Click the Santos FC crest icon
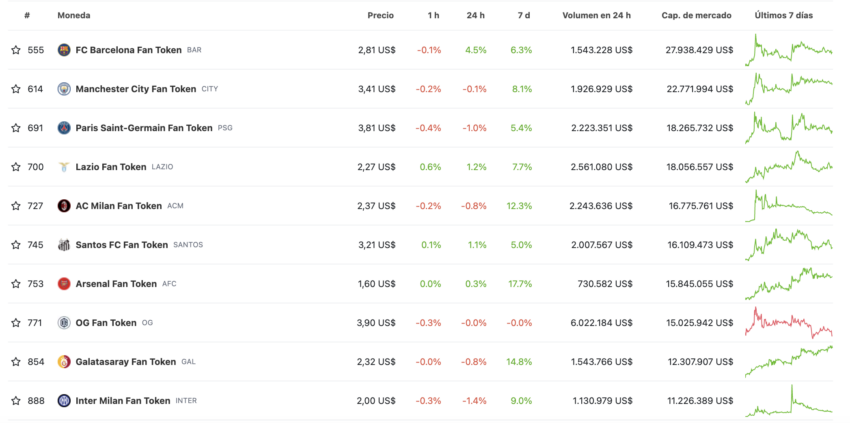The height and width of the screenshot is (423, 850). [x=64, y=245]
